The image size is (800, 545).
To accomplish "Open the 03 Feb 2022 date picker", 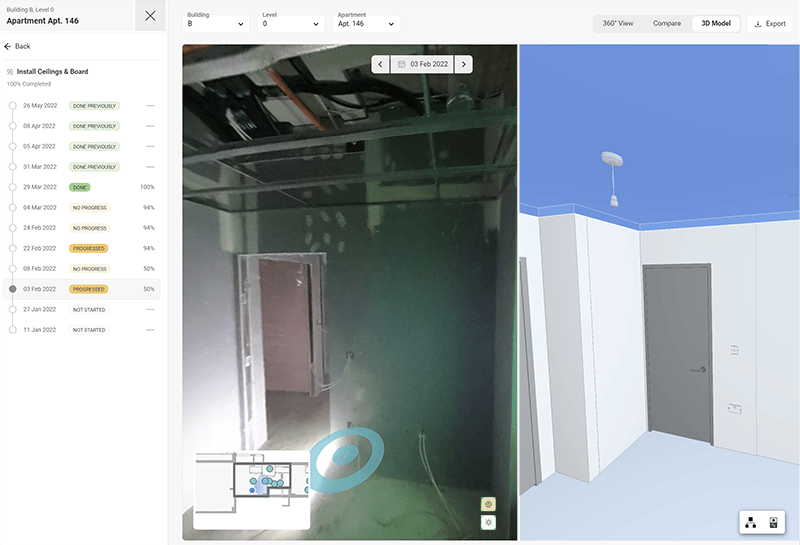I will [421, 64].
